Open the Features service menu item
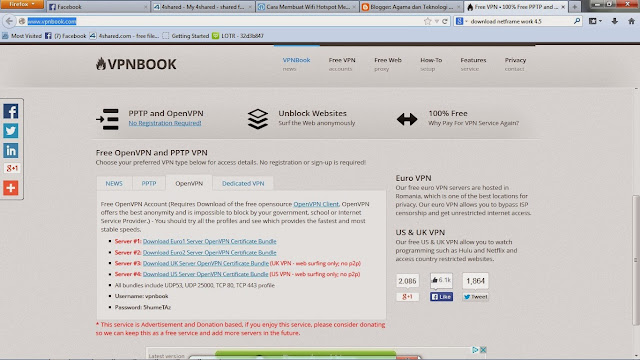640x360 pixels. (473, 64)
